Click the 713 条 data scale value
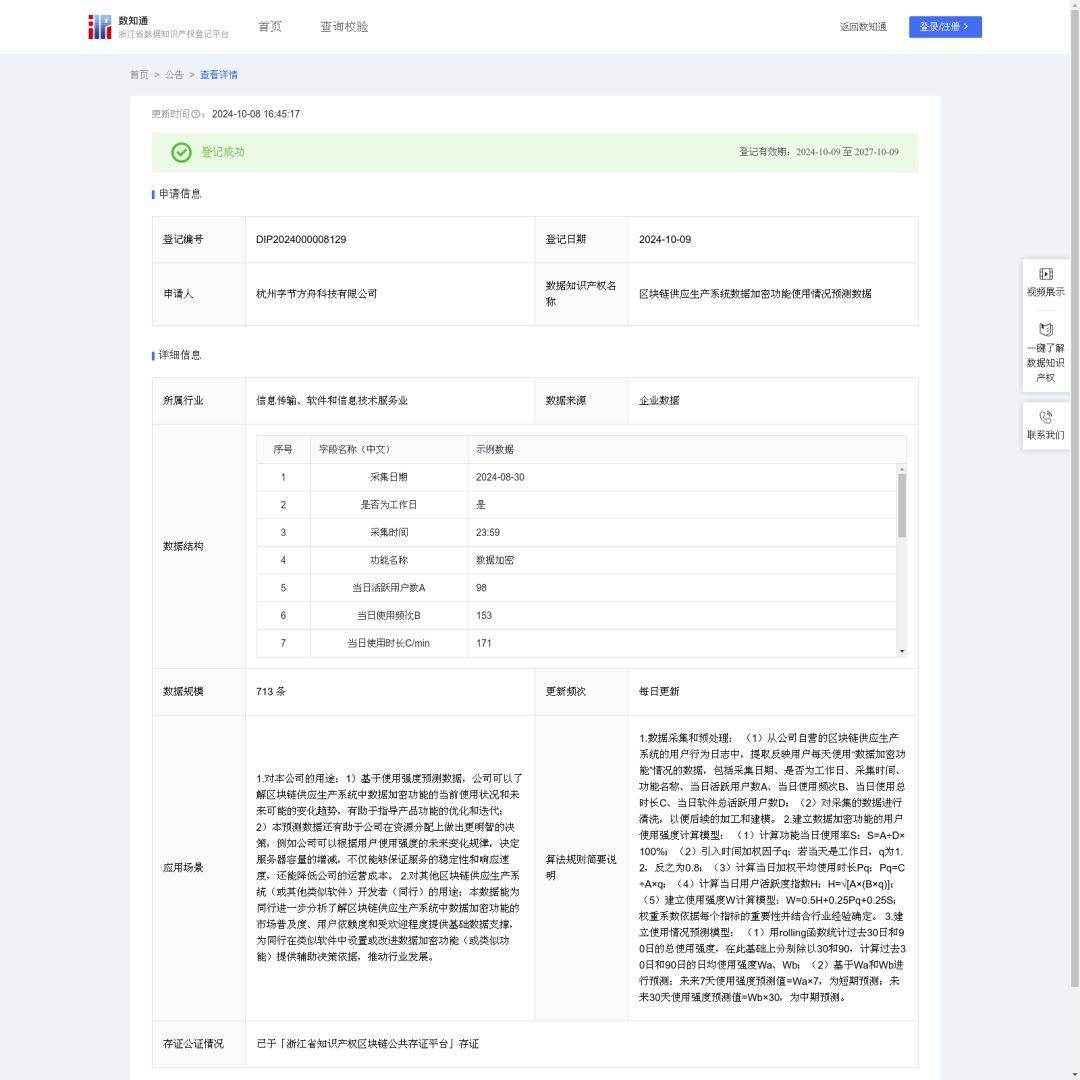 [271, 691]
